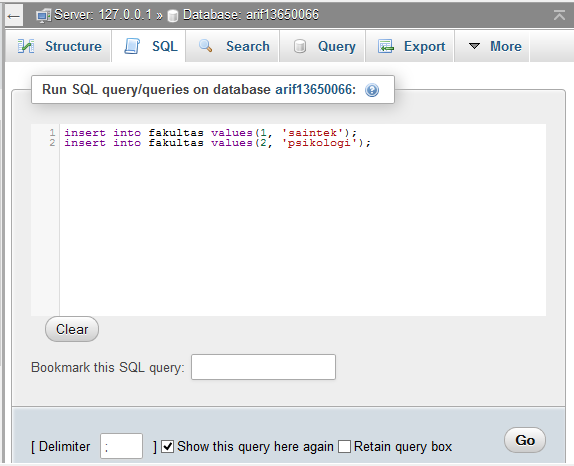Viewport: 574px width, 466px height.
Task: Focus the Bookmark this SQL query field
Action: tap(263, 367)
